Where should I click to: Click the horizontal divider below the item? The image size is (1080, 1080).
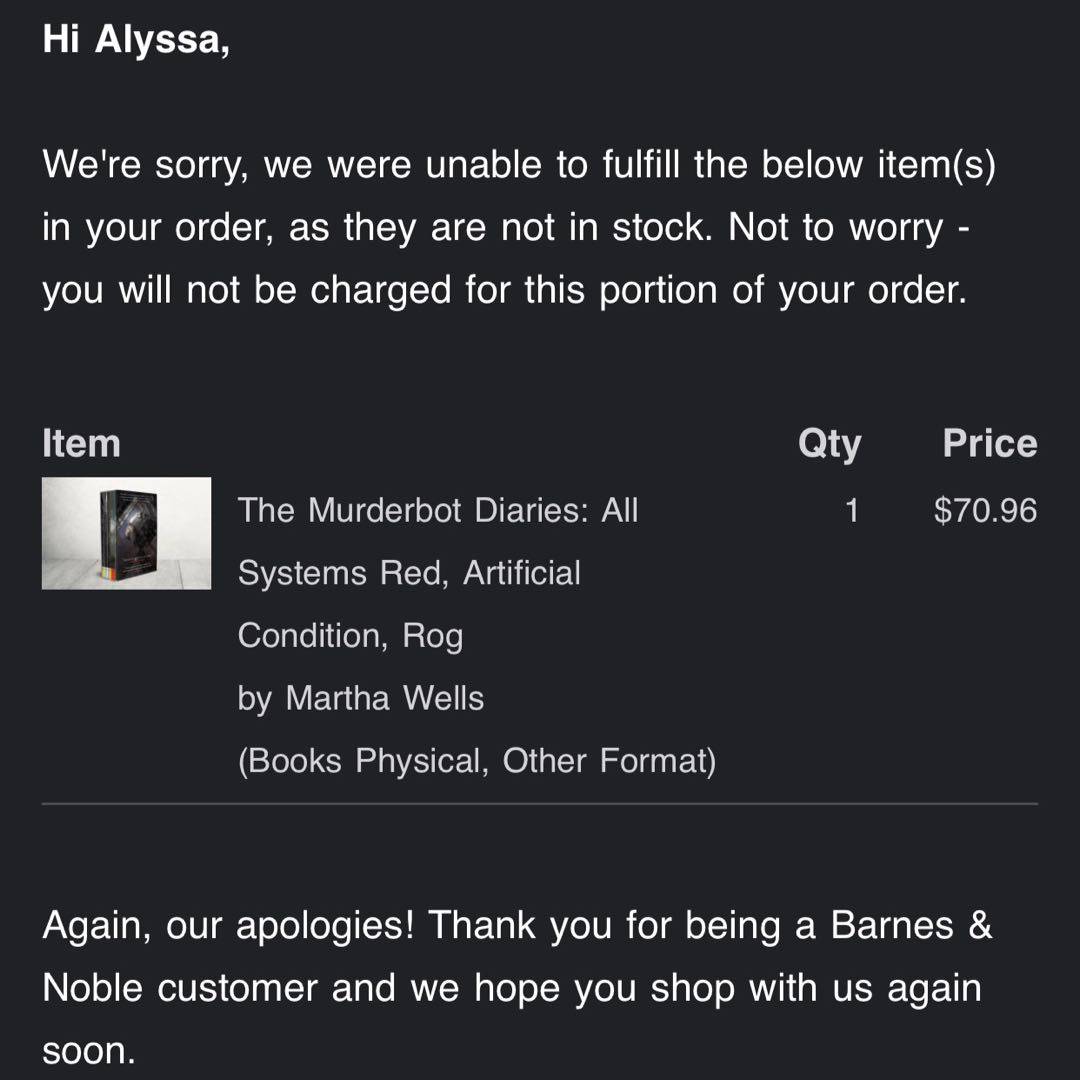(x=540, y=803)
